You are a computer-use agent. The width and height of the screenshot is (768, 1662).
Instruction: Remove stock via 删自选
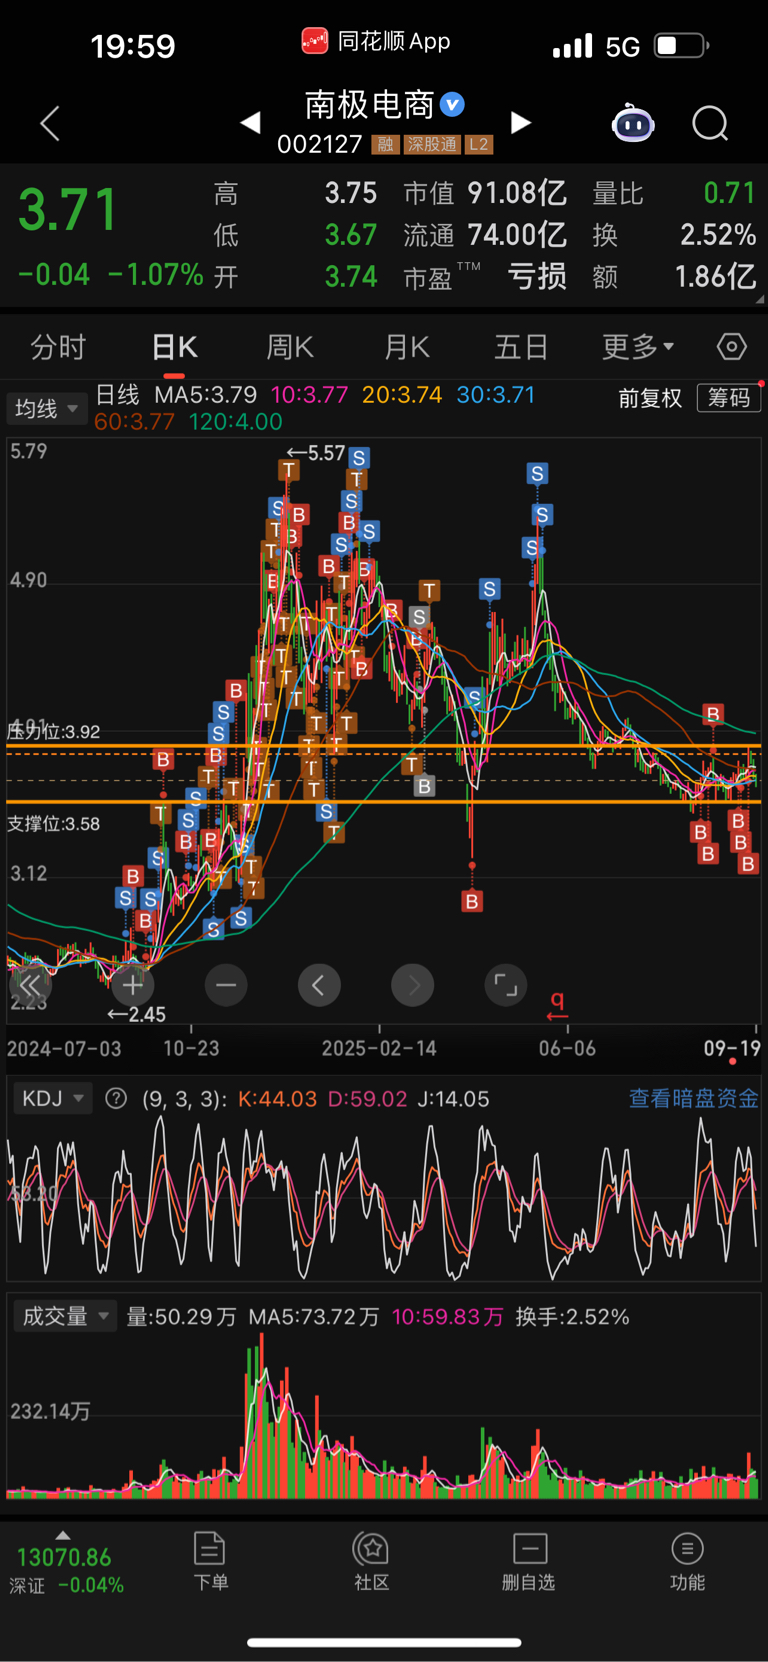point(529,1561)
